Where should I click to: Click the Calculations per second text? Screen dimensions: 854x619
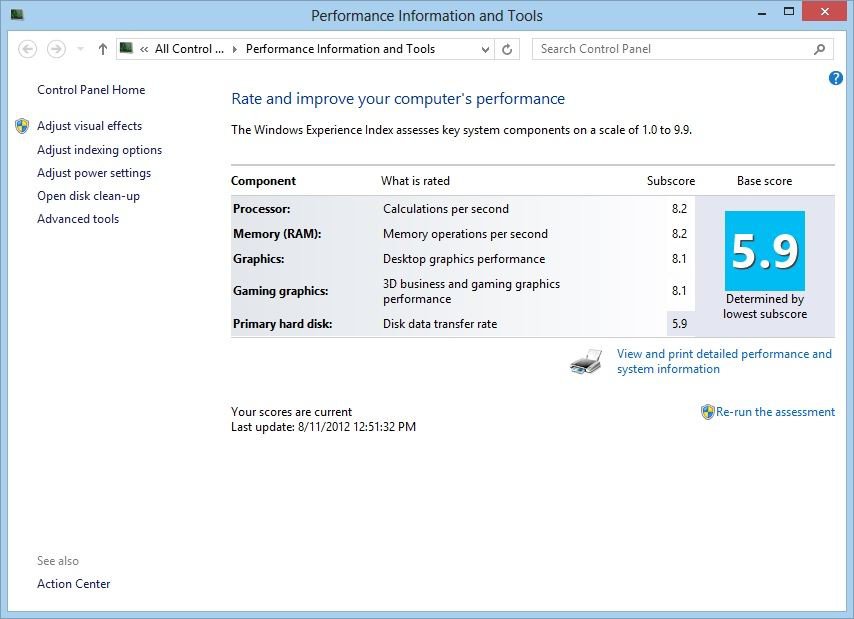pyautogui.click(x=446, y=209)
